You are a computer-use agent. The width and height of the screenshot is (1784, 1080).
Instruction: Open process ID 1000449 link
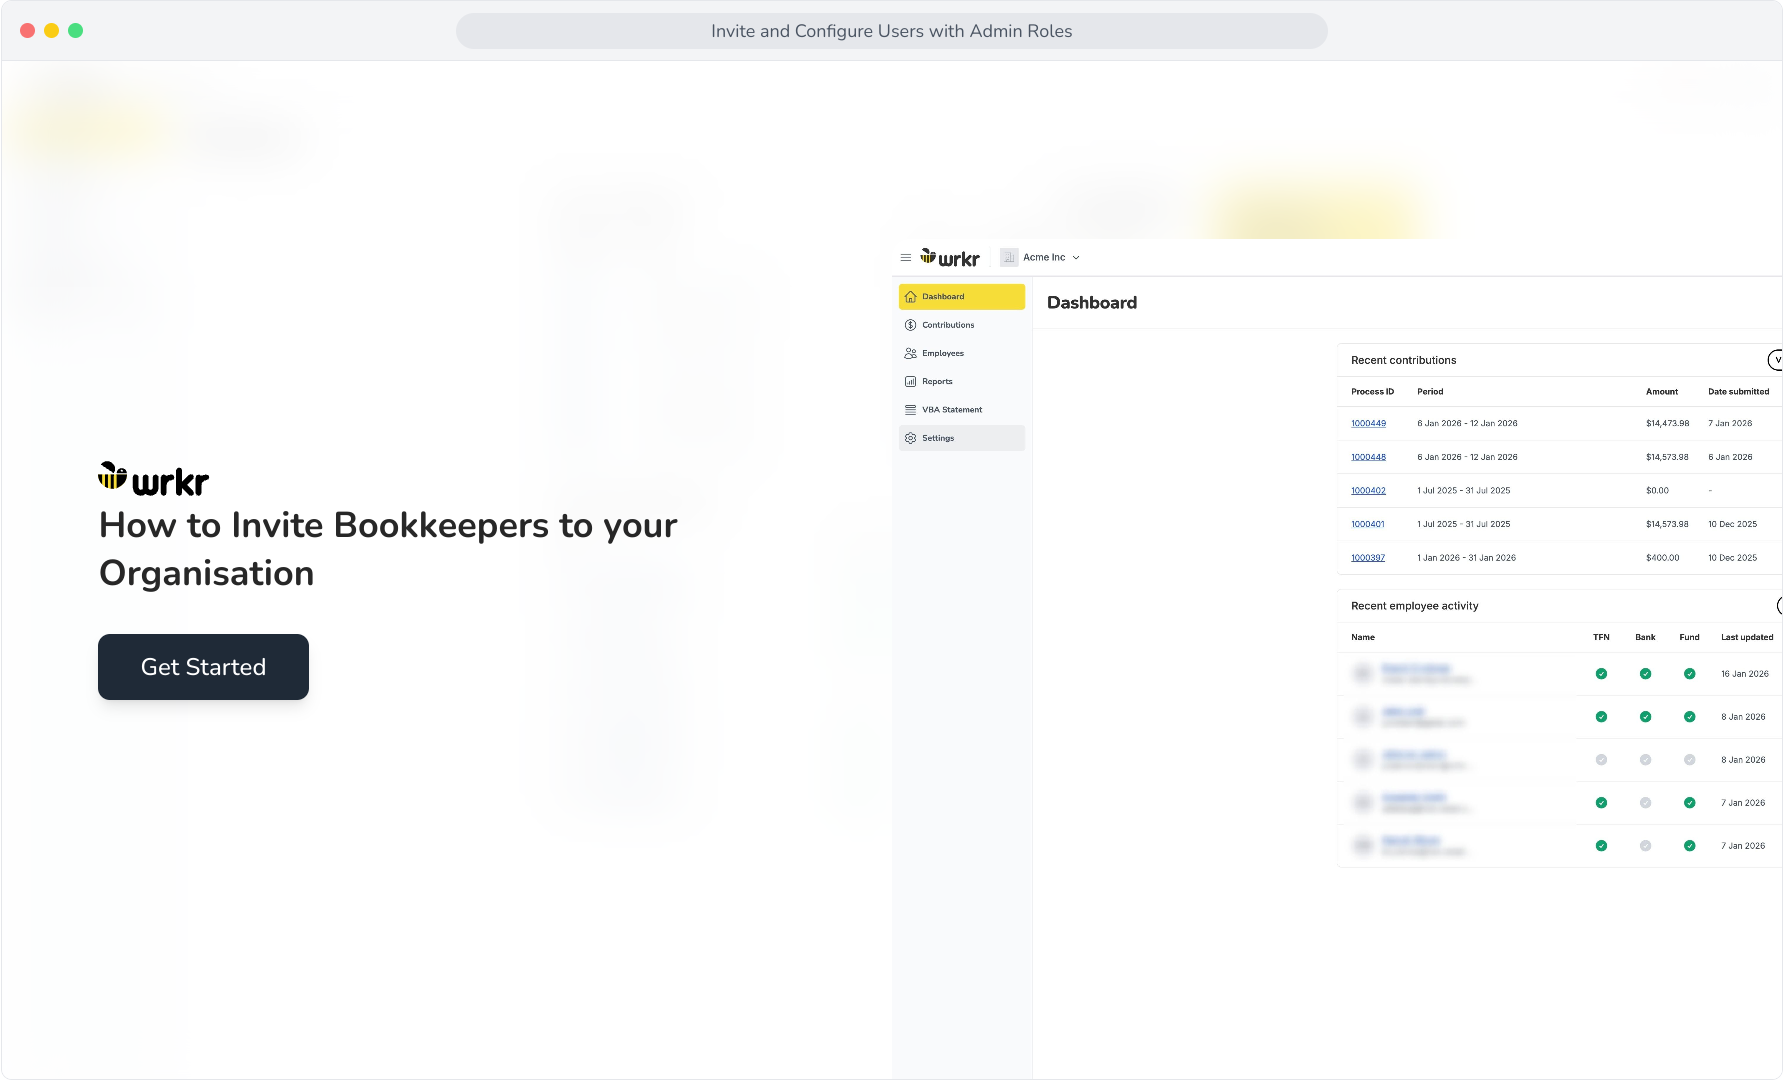pyautogui.click(x=1368, y=424)
